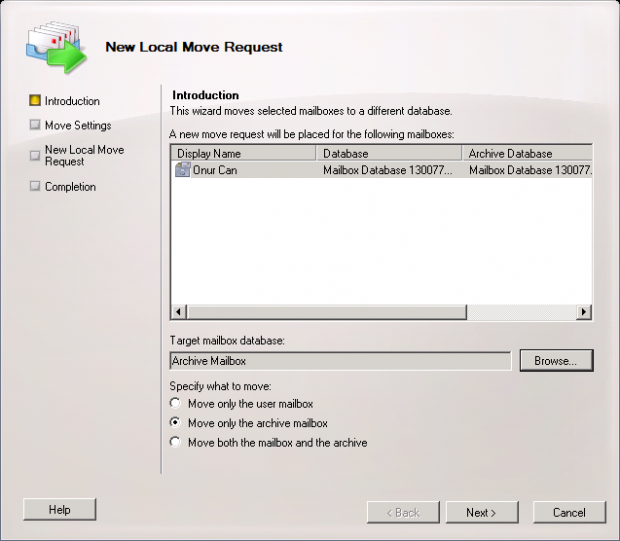Click the Move Settings step indicator box
The height and width of the screenshot is (541, 620).
tap(35, 125)
